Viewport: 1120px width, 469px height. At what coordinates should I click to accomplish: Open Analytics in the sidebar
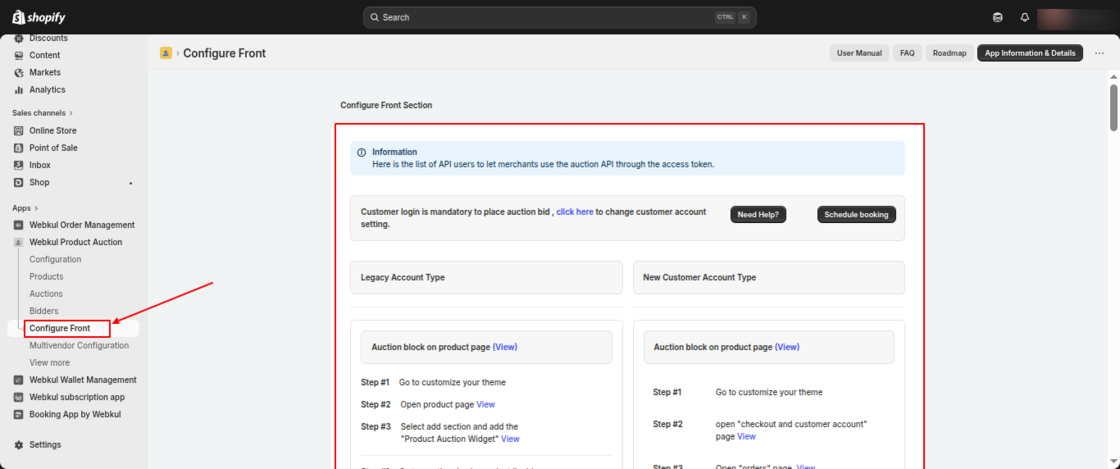coord(47,89)
